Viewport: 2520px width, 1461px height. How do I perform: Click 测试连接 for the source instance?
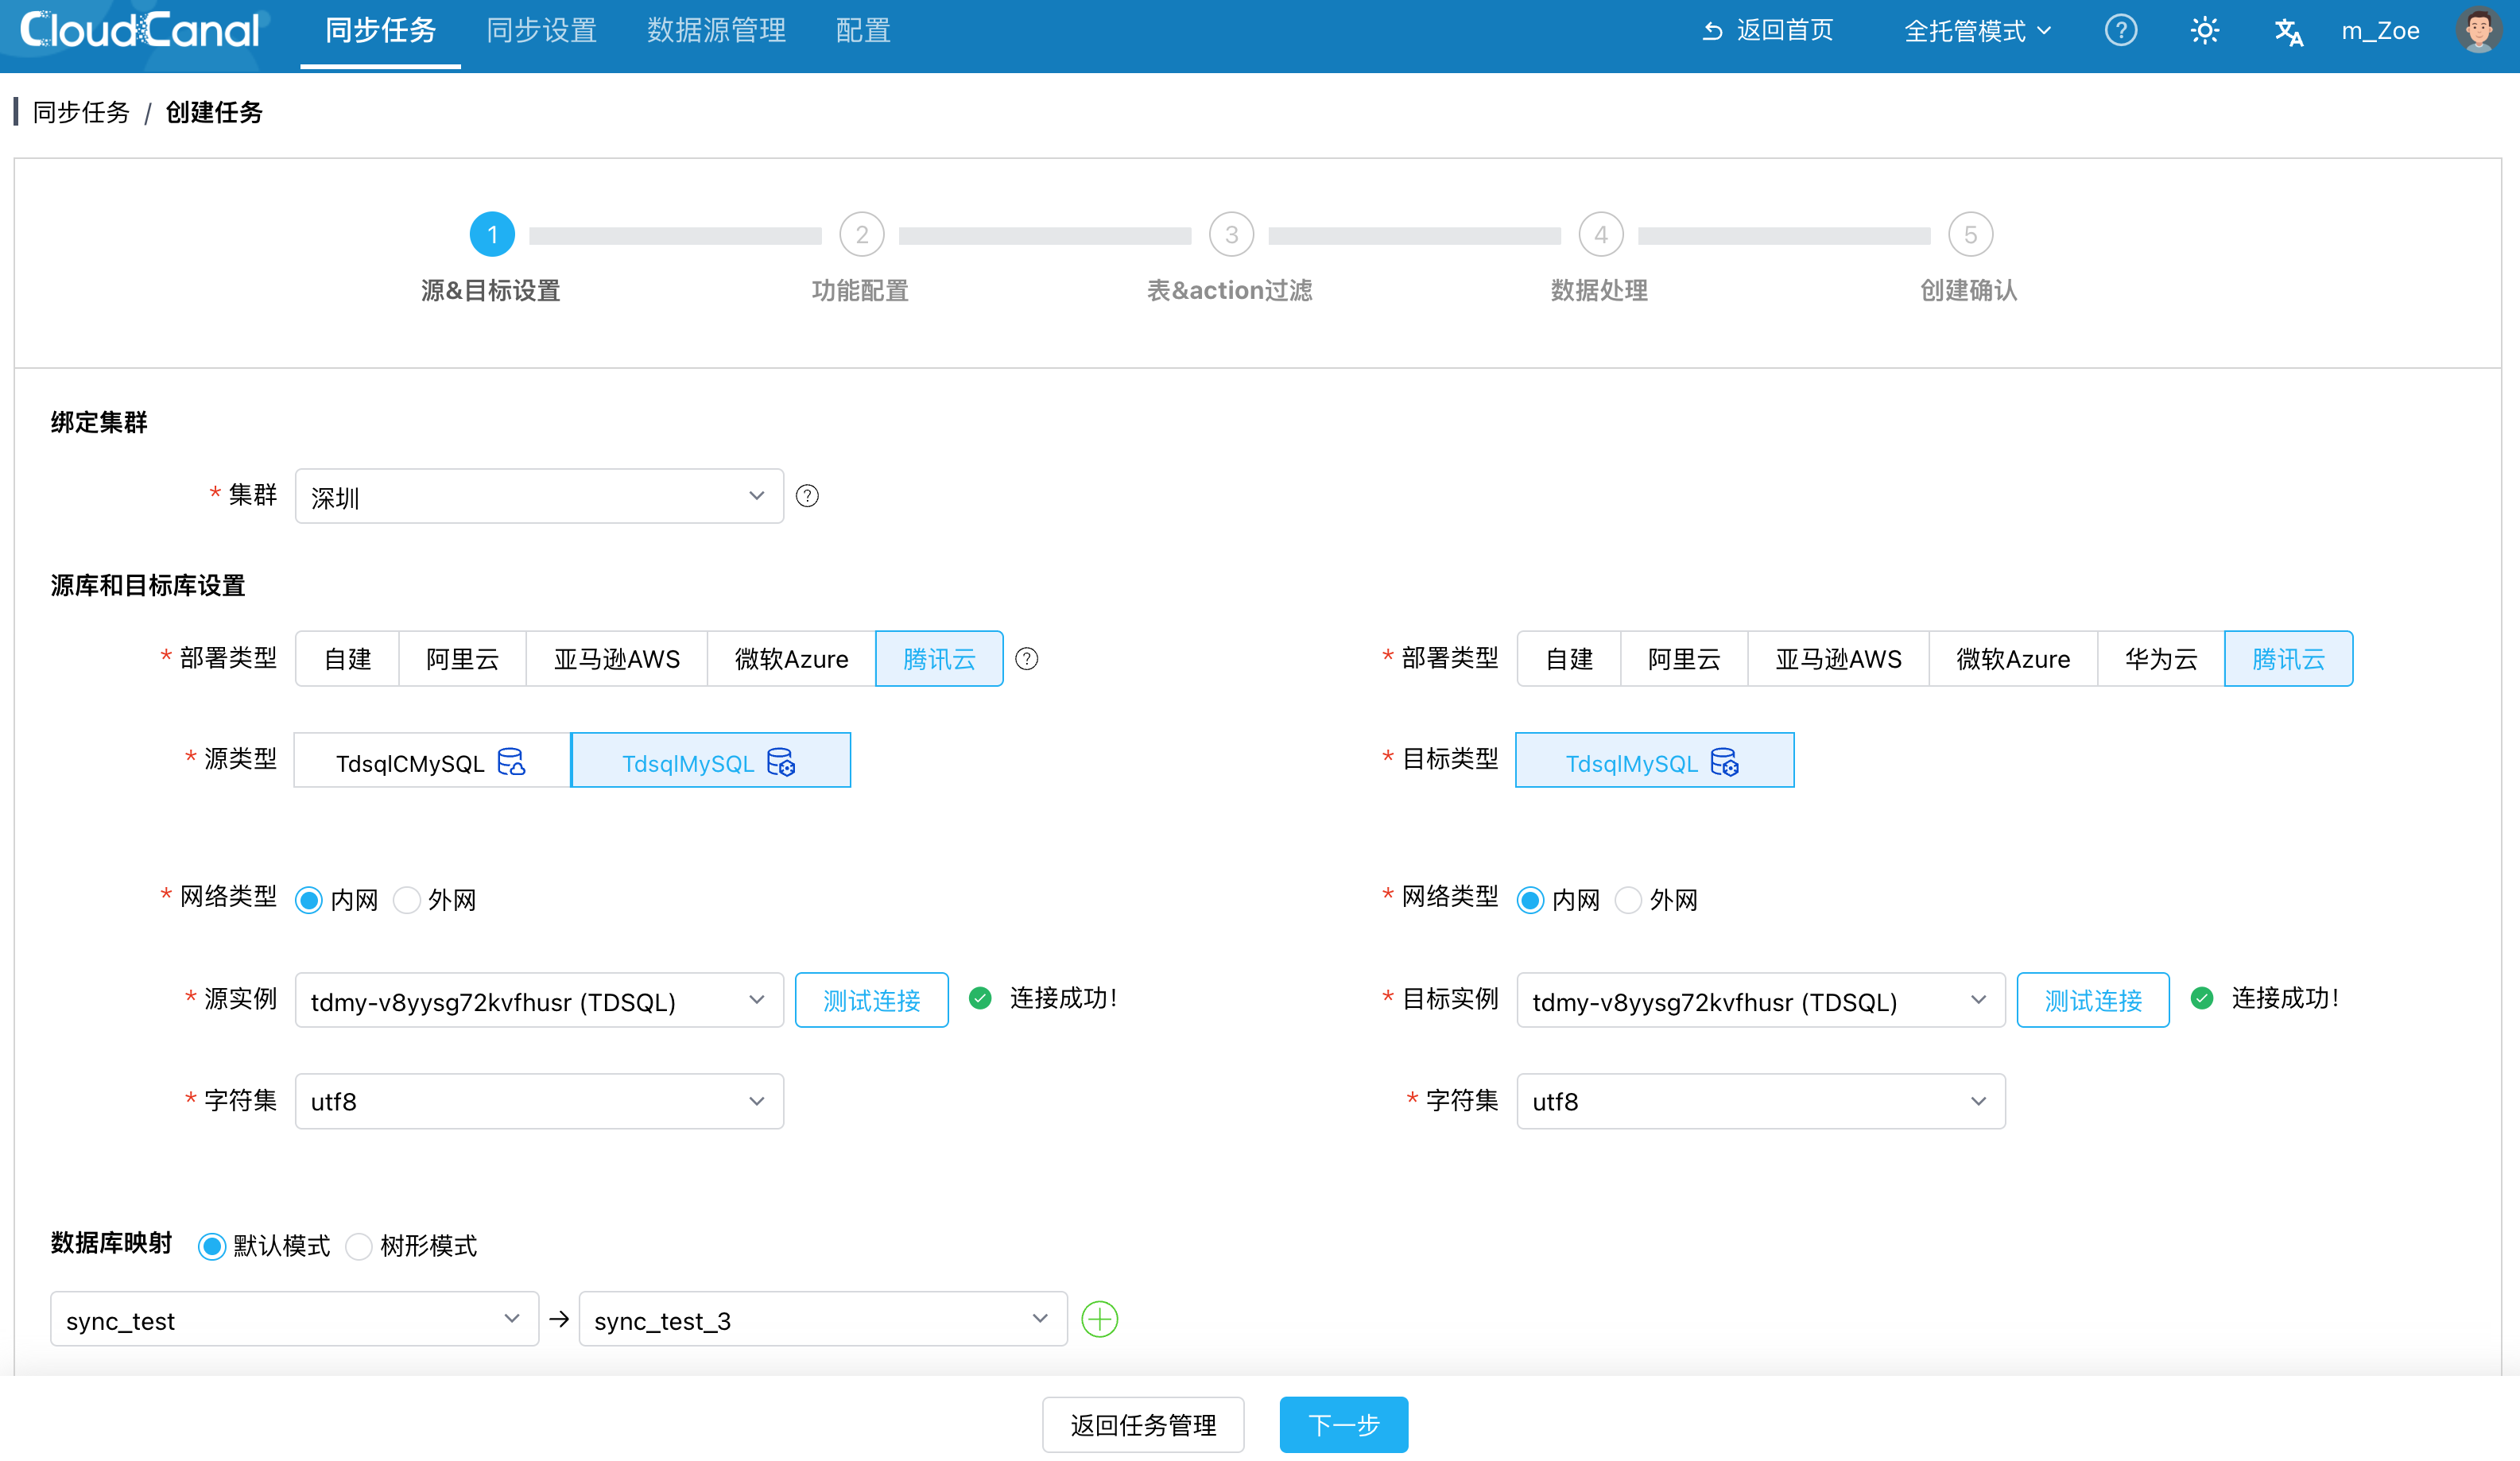[871, 999]
